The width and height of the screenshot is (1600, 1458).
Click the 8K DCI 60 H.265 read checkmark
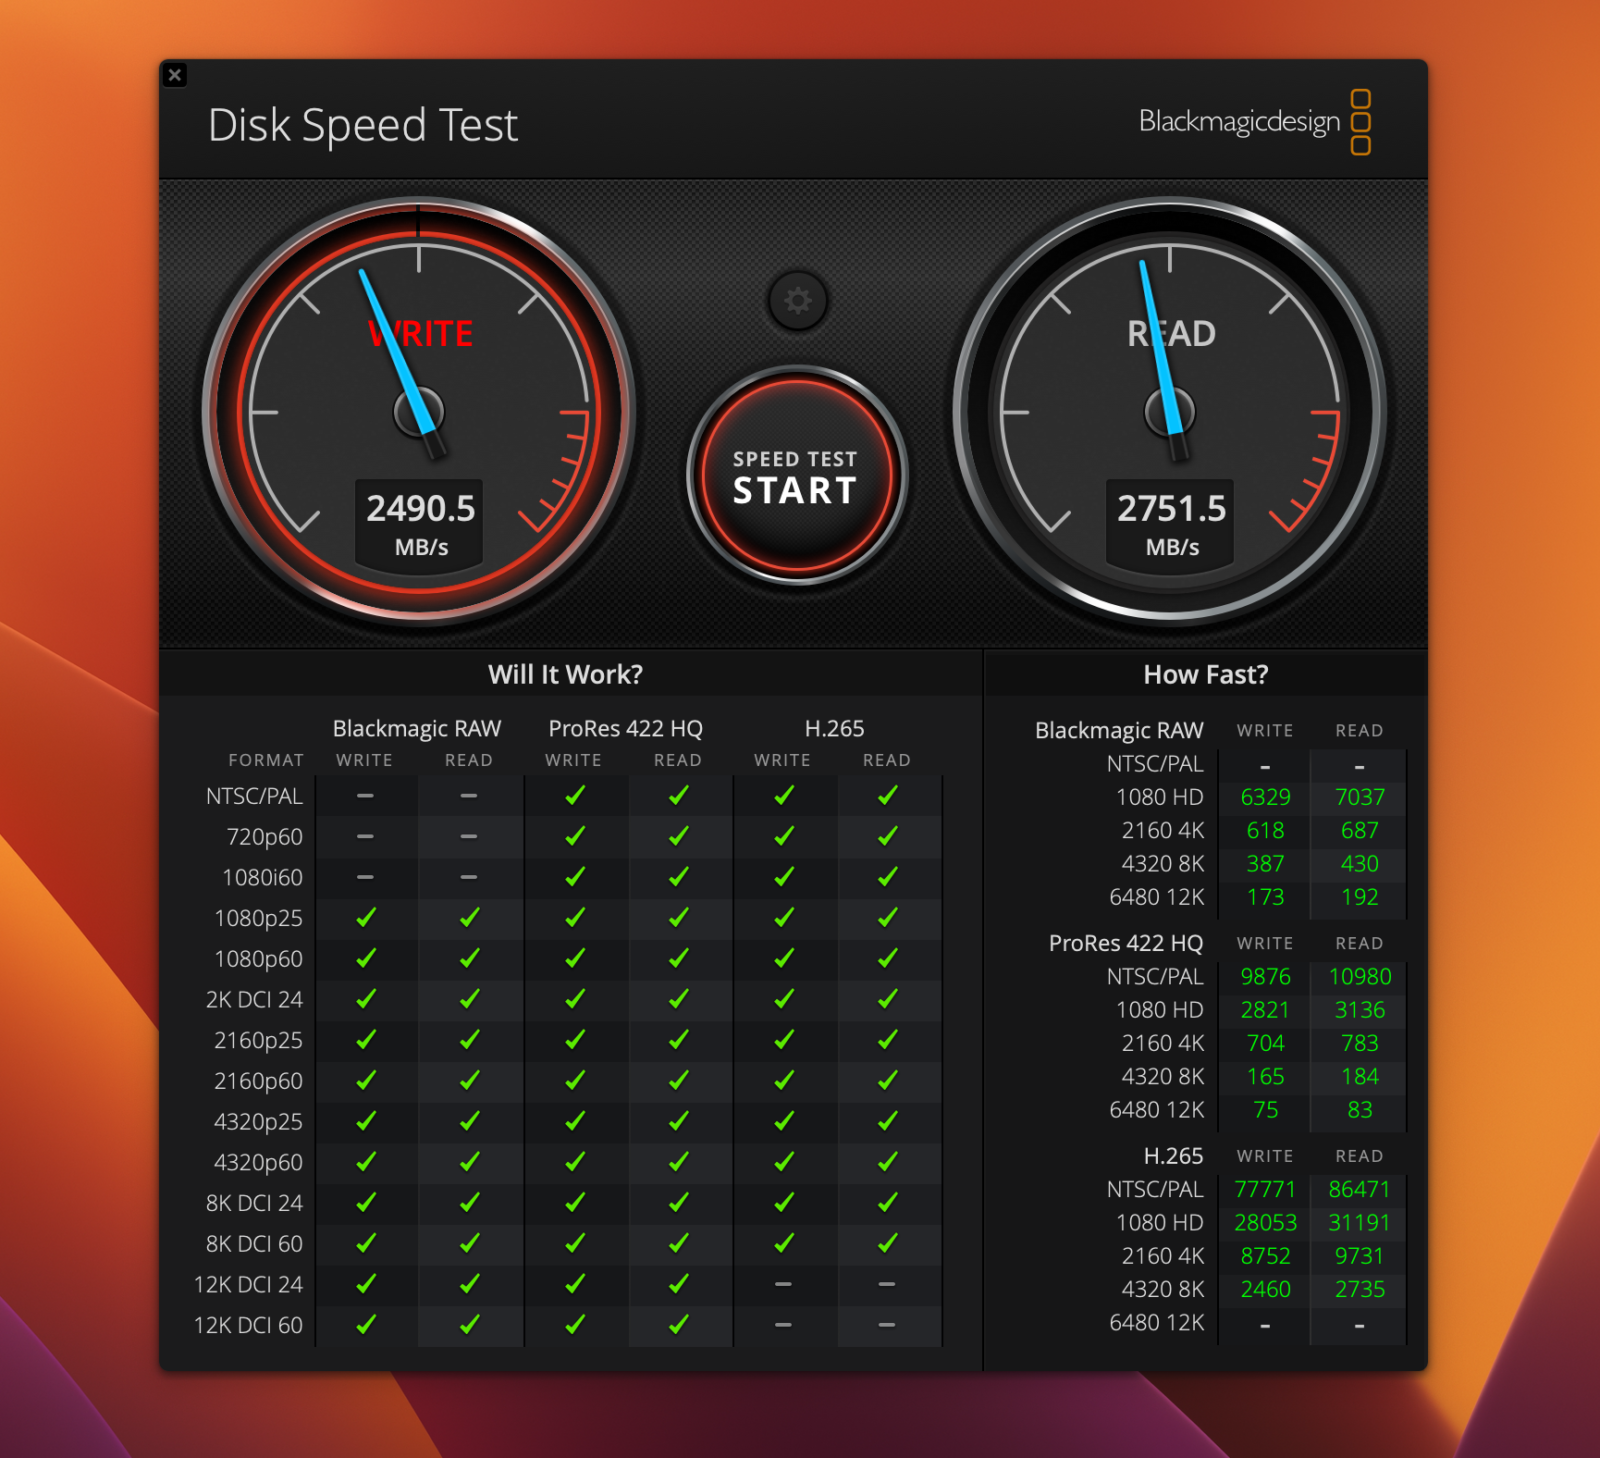[887, 1243]
